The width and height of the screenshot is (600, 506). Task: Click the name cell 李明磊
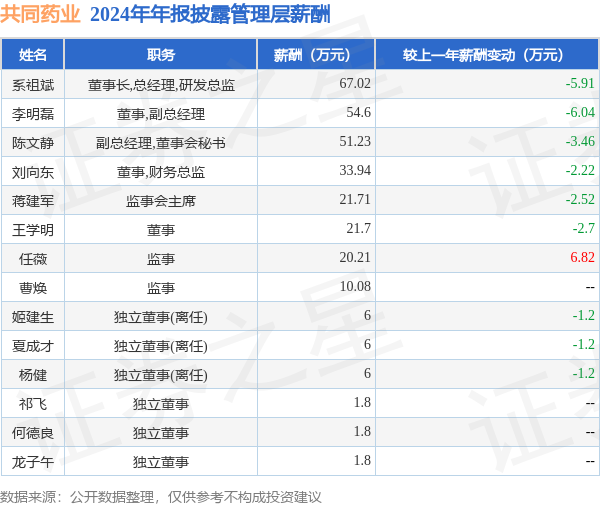(33, 114)
